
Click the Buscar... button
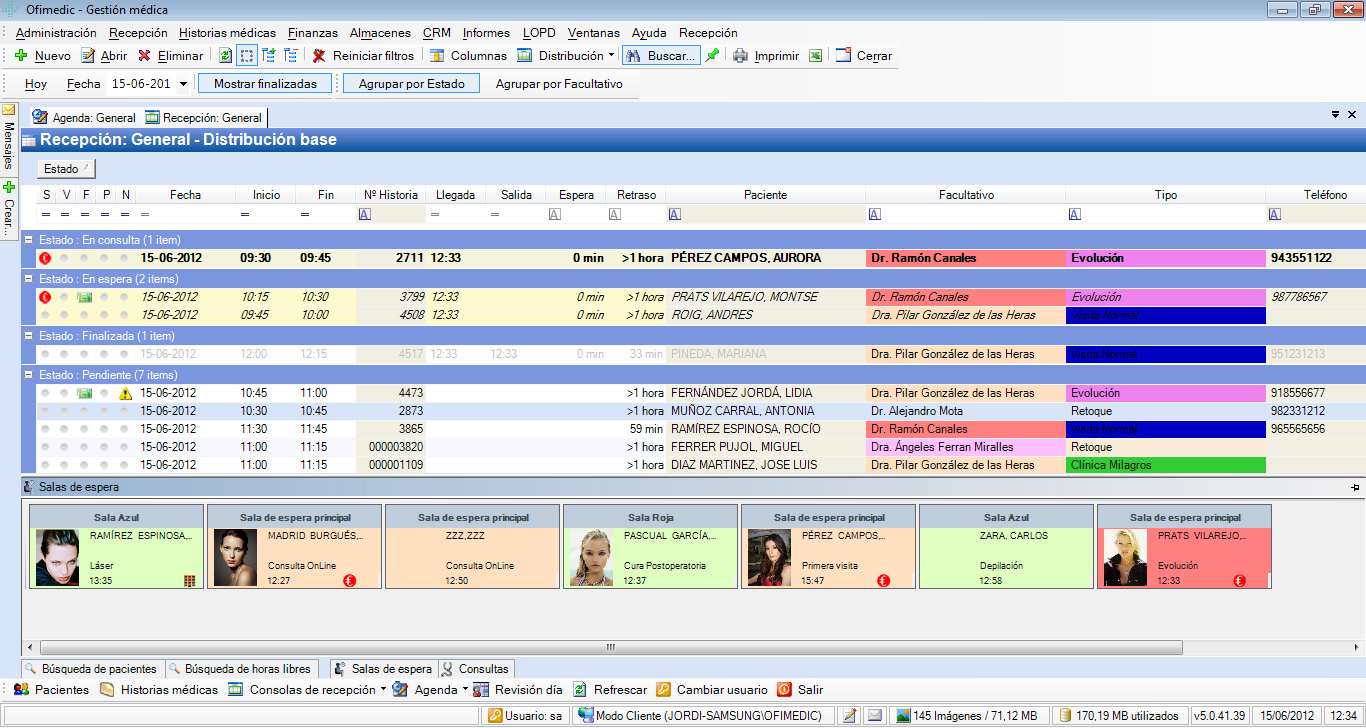661,56
